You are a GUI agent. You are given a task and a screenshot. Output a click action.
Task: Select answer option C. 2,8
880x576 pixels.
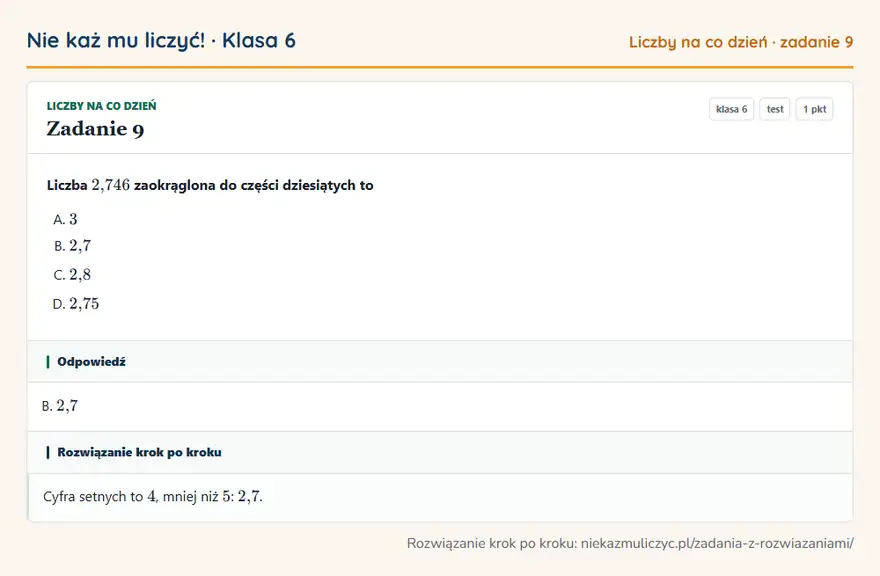point(72,275)
